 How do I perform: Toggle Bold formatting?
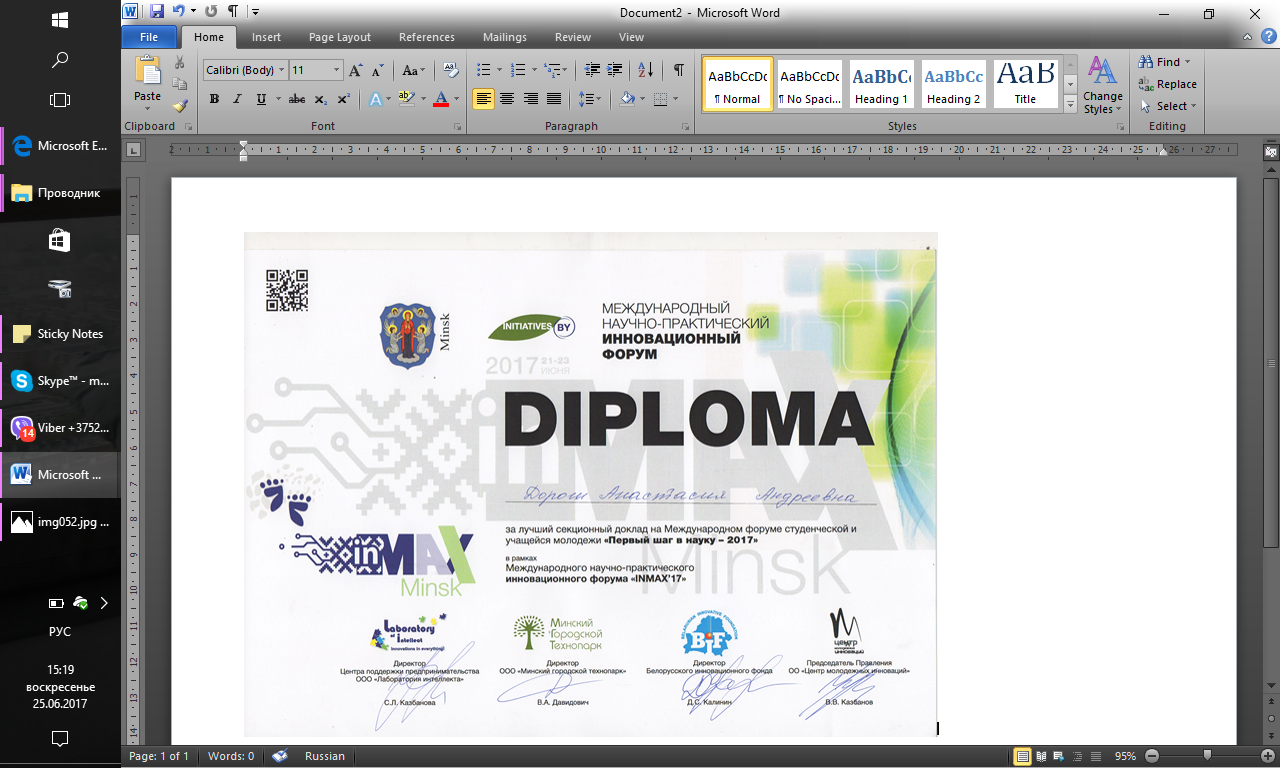(x=214, y=99)
